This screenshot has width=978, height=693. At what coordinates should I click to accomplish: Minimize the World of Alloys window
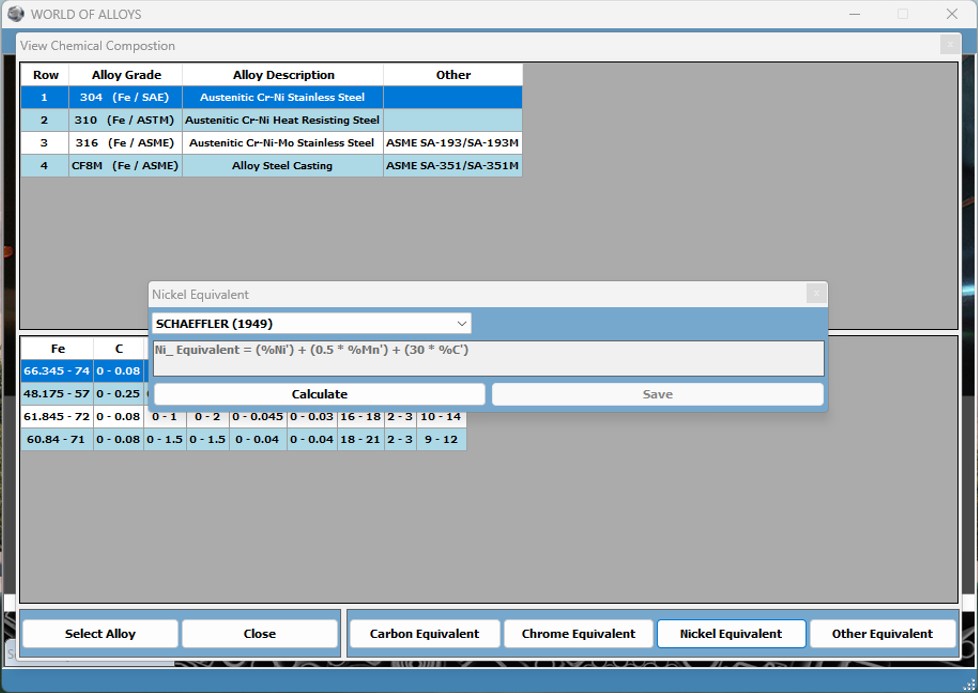click(855, 14)
